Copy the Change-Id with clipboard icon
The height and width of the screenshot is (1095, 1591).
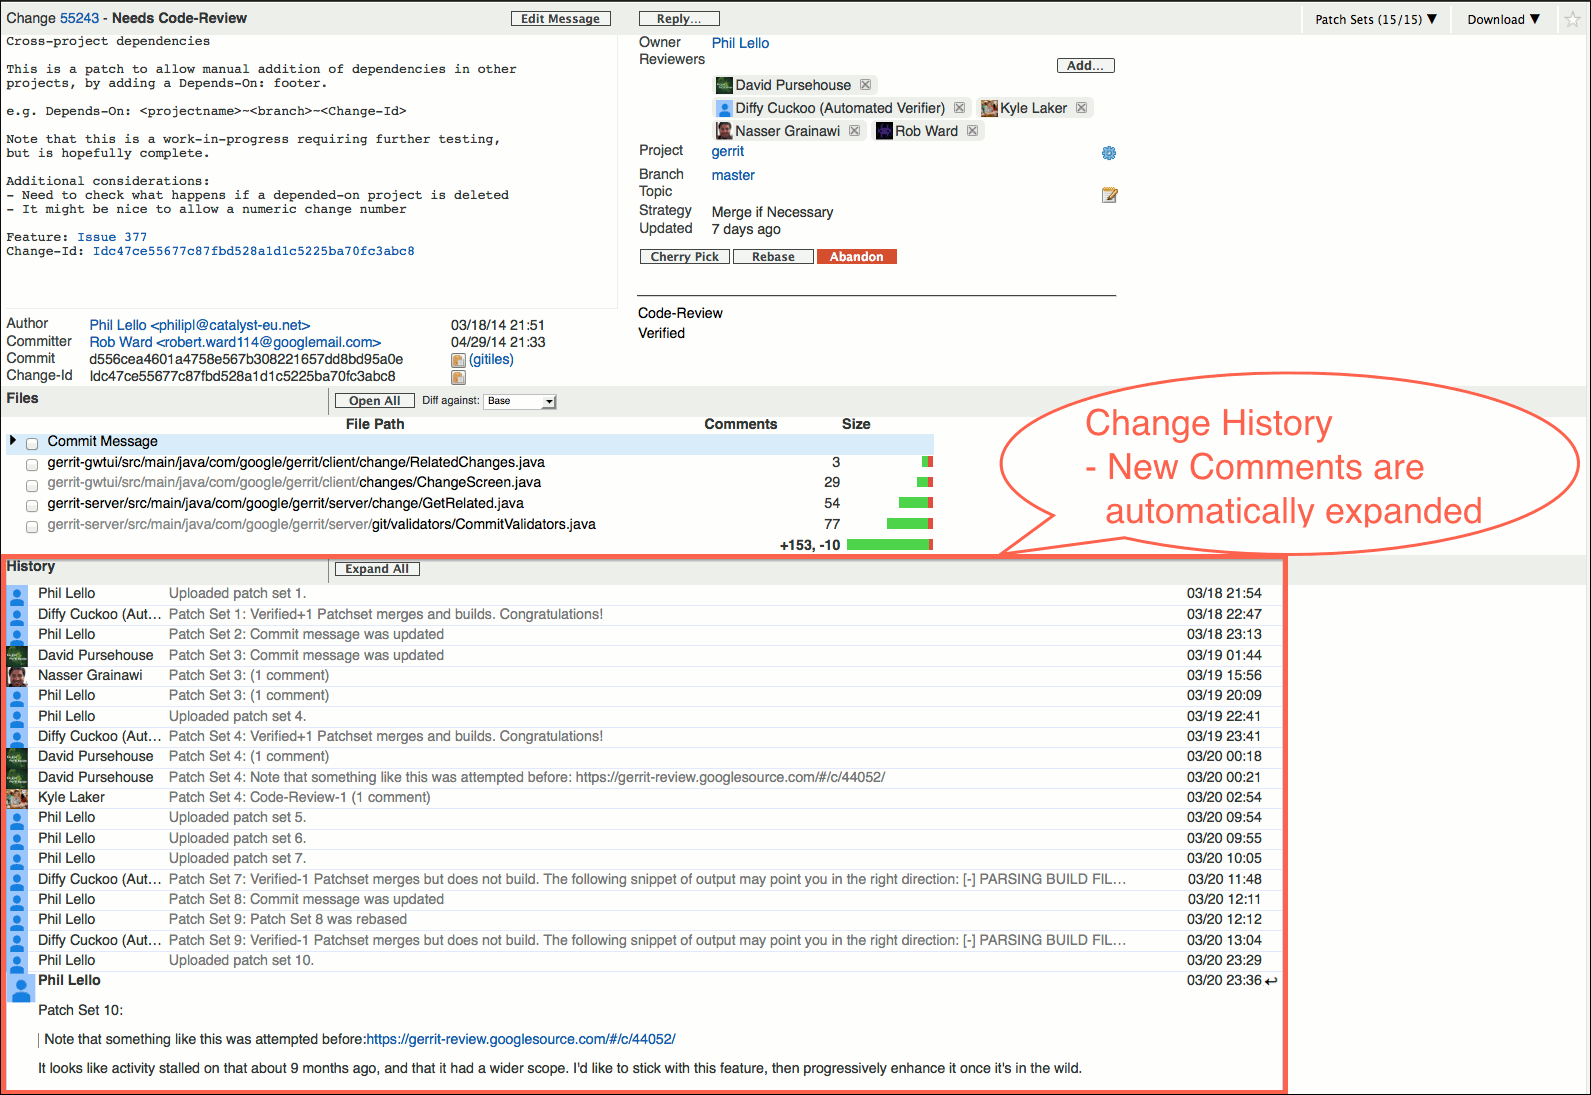tap(458, 378)
